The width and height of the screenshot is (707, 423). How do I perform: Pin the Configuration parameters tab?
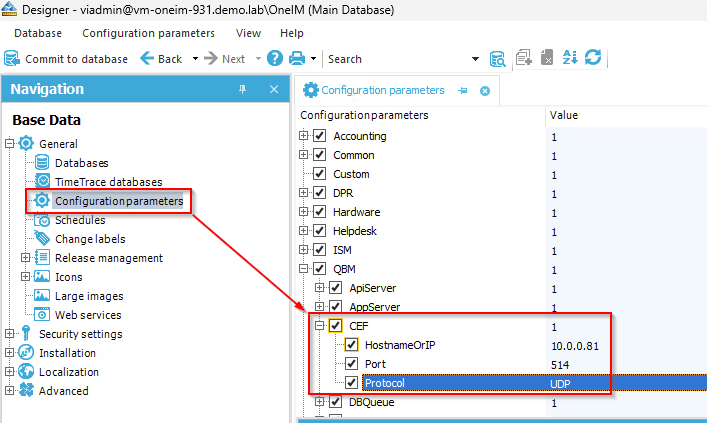point(463,91)
